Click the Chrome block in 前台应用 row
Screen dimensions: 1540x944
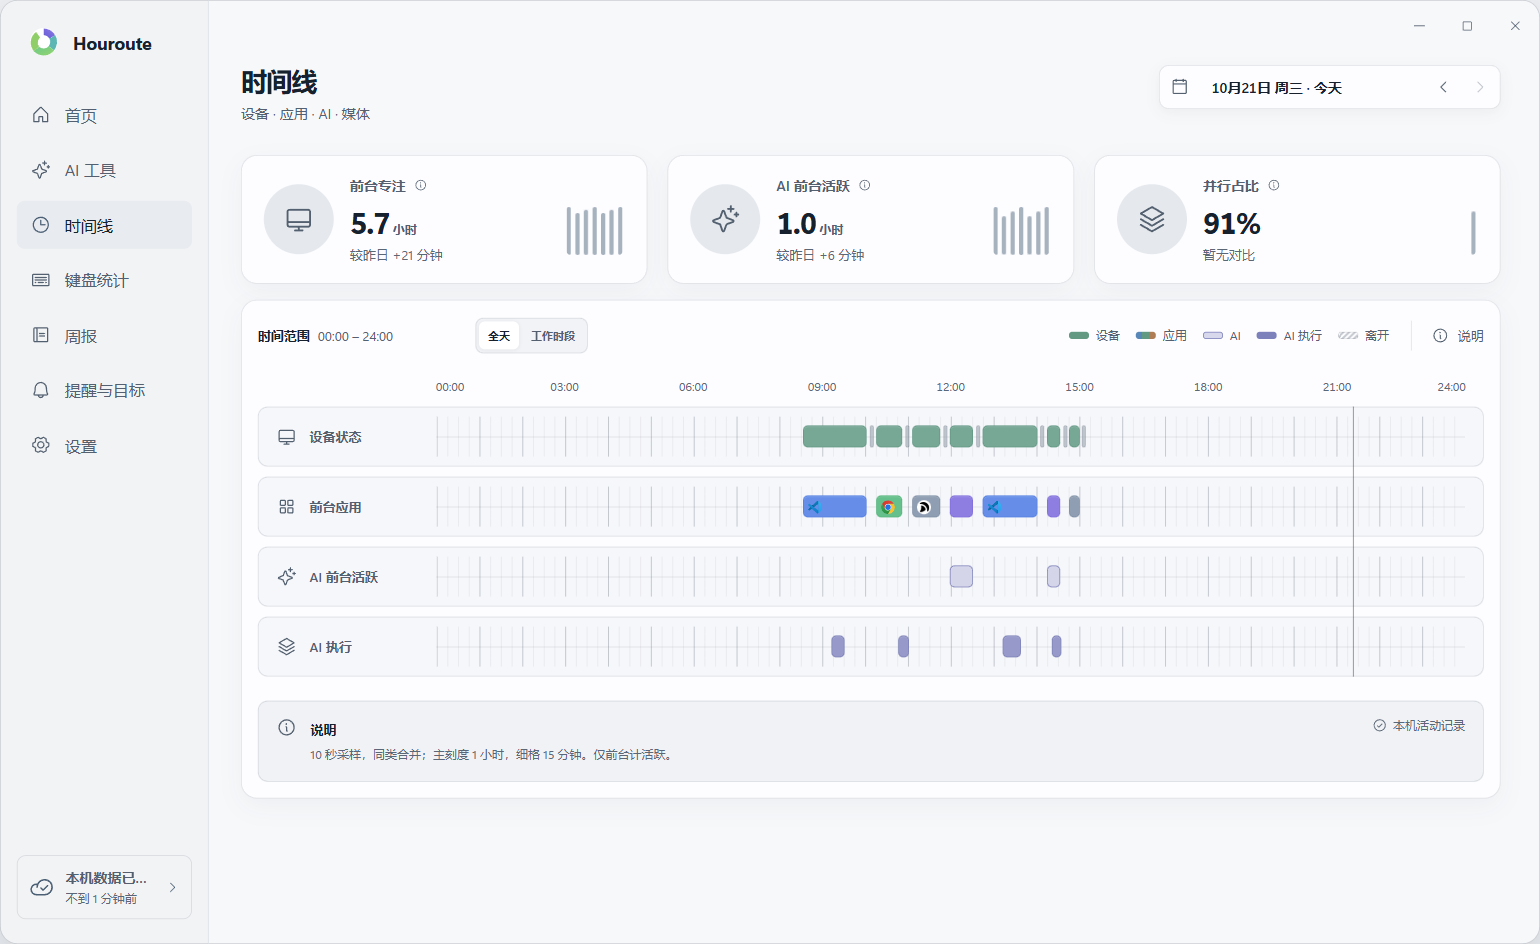889,507
